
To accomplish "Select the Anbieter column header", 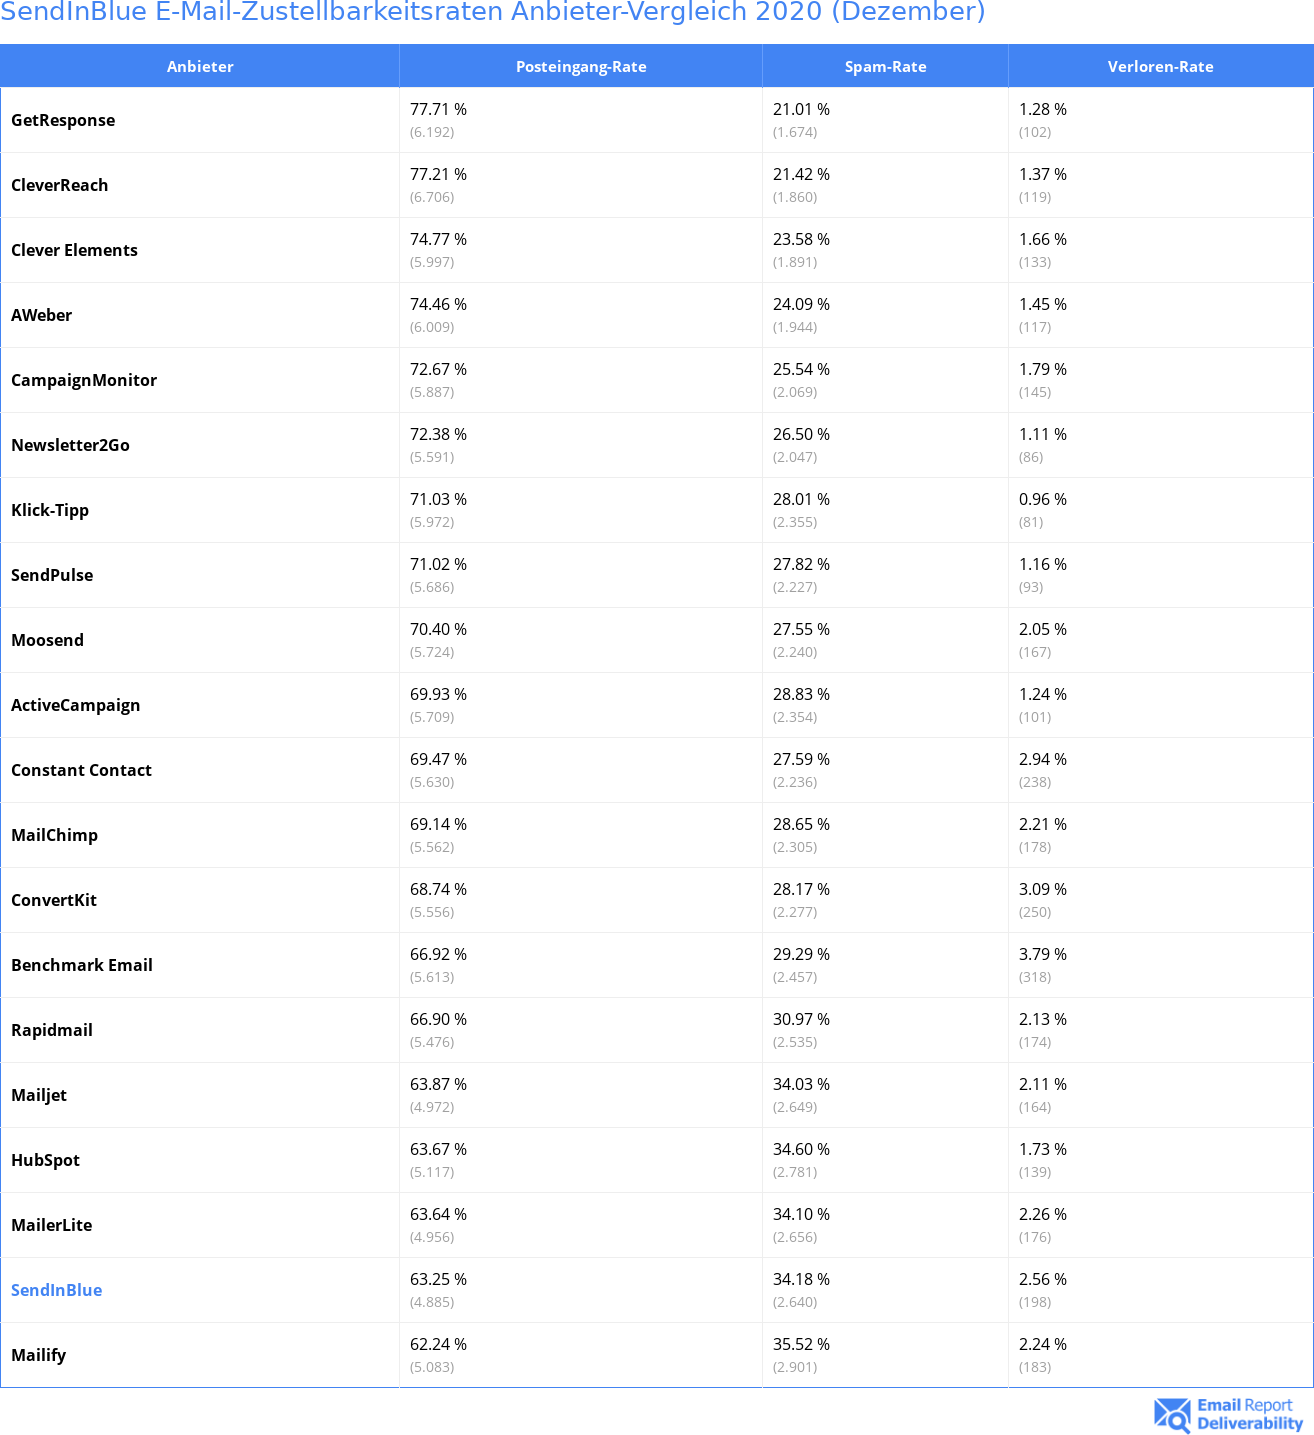I will click(x=200, y=66).
